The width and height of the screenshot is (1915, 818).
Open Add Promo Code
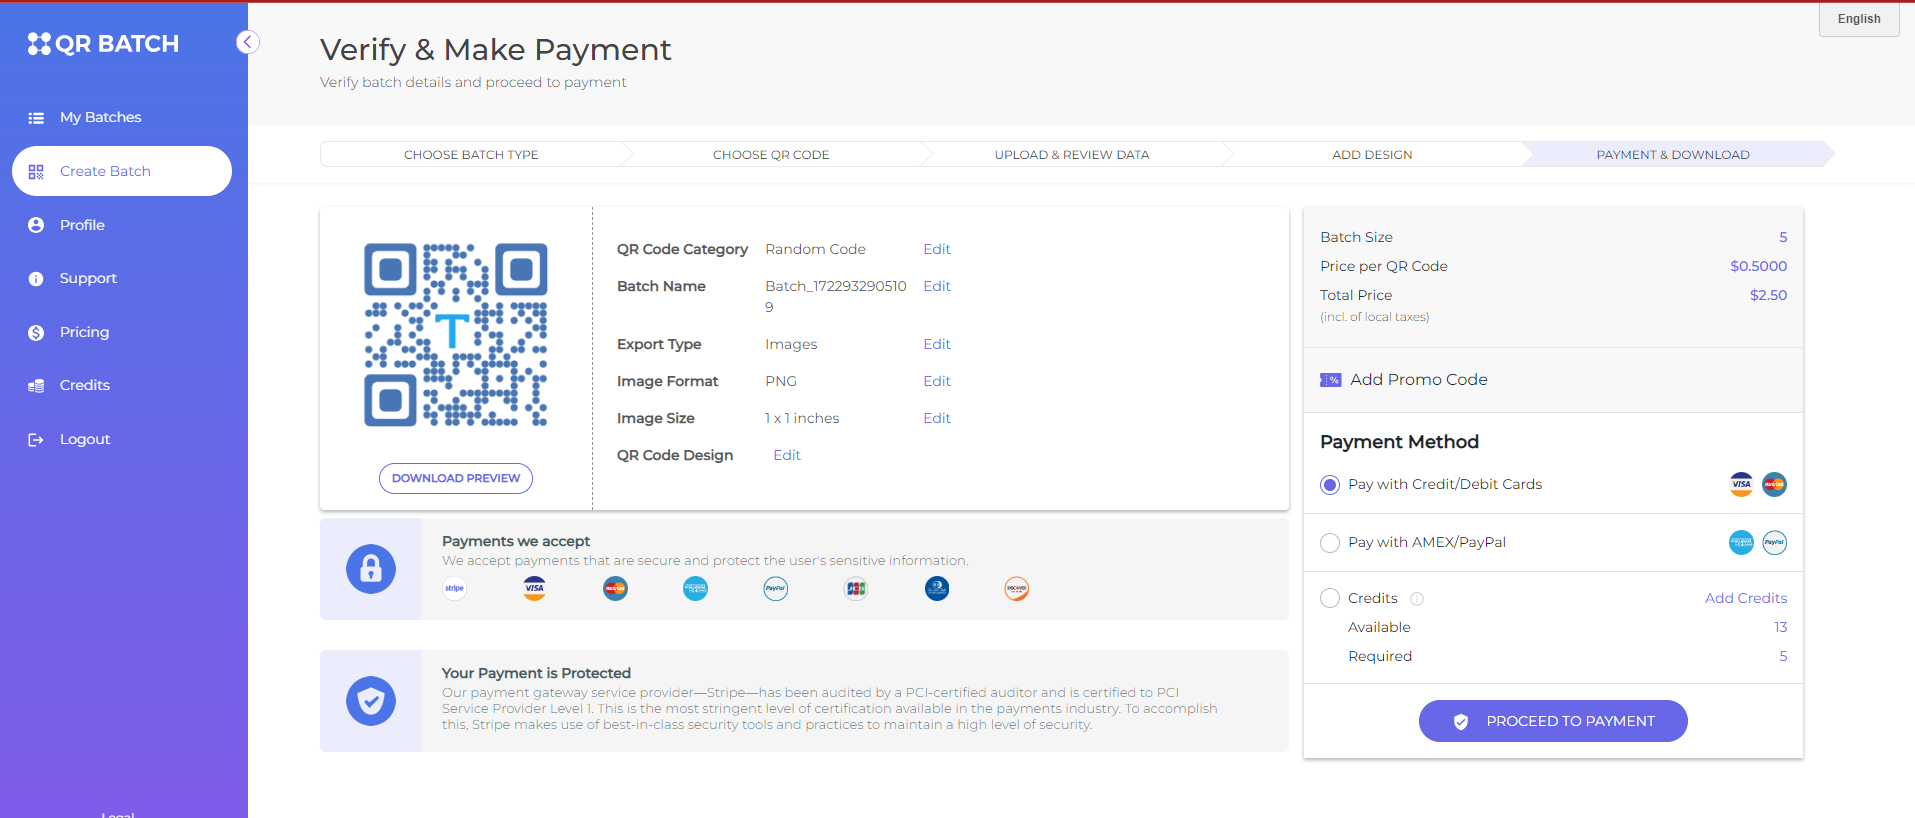point(1419,379)
